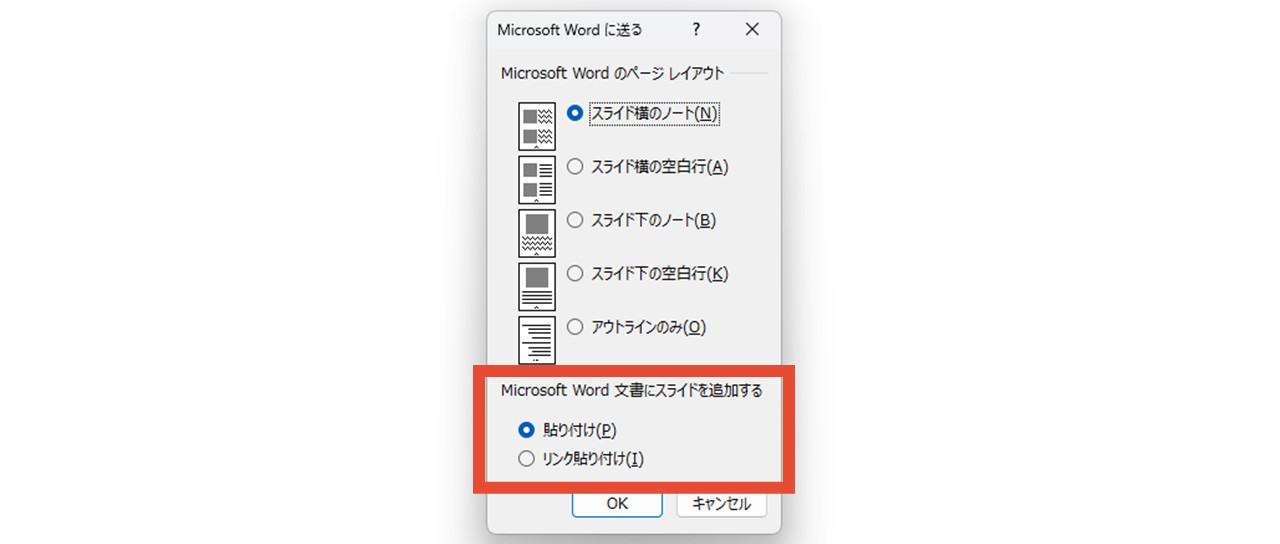This screenshot has height=544, width=1280.
Task: Choose the スライド下のノート(B) layout option
Action: (641, 220)
